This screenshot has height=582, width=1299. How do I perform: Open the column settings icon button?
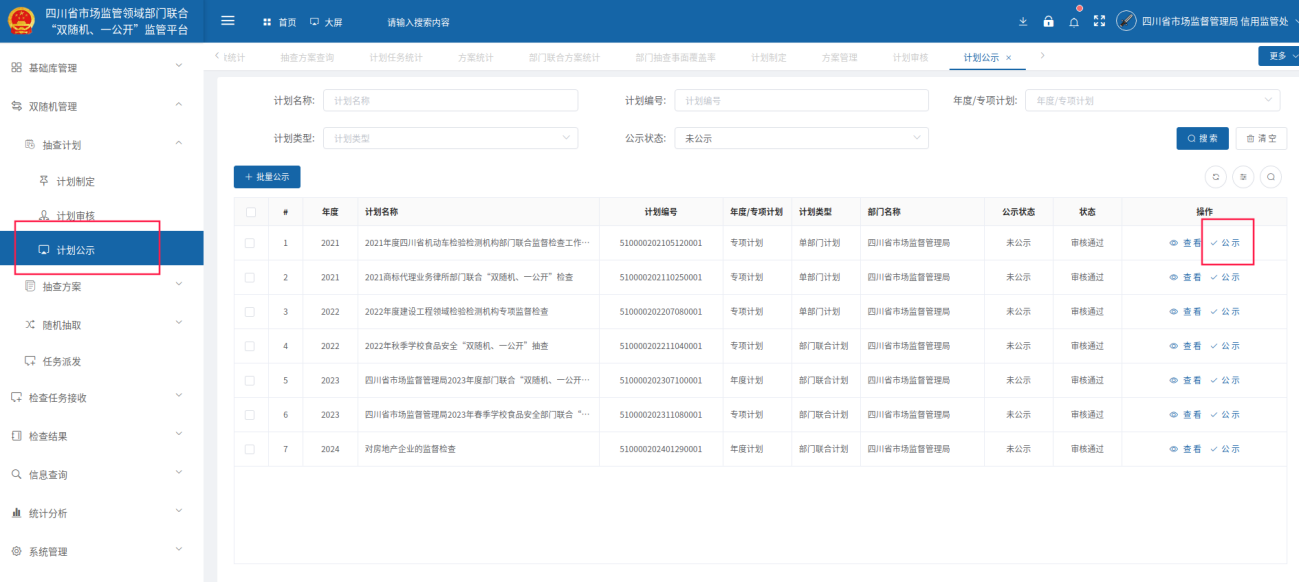[x=1244, y=177]
